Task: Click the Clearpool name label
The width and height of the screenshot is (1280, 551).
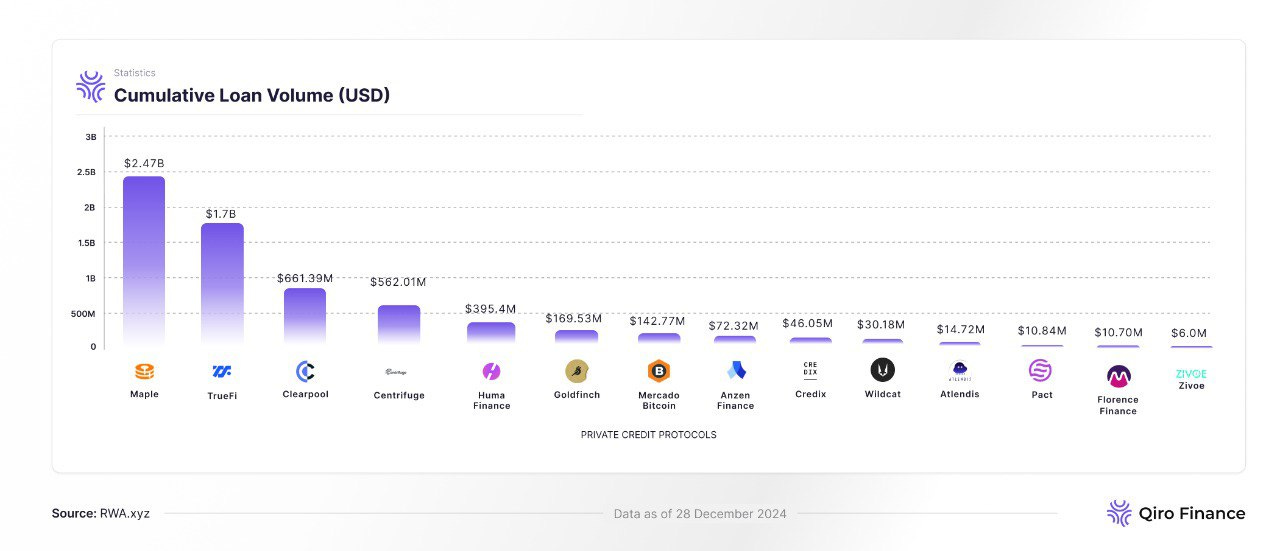Action: (x=305, y=394)
